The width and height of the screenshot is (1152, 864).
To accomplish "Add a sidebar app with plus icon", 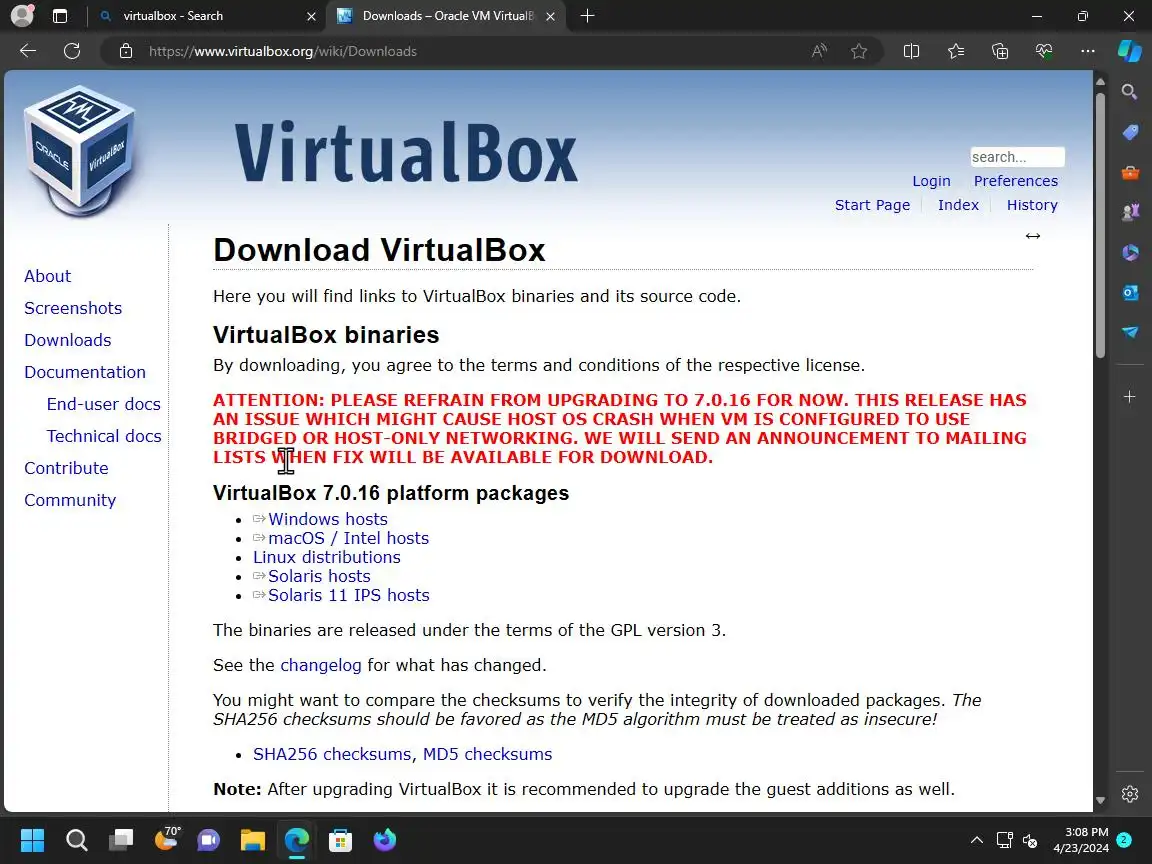I will click(x=1130, y=397).
